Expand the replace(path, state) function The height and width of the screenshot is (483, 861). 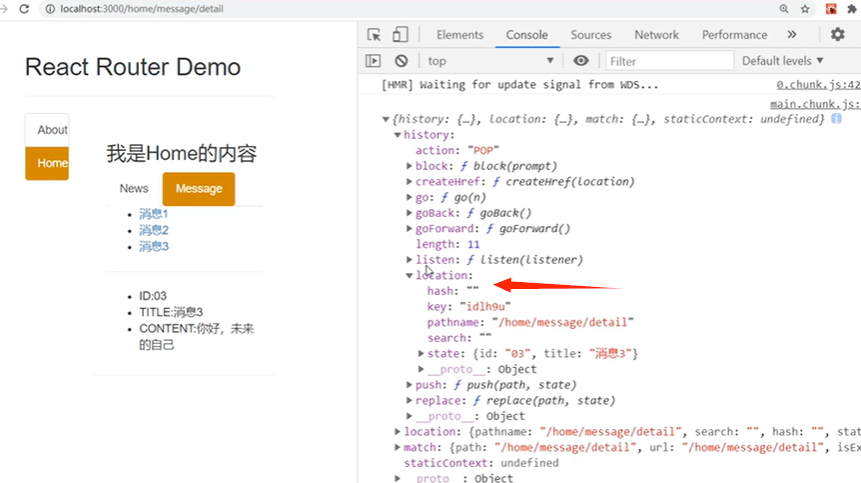pos(409,400)
